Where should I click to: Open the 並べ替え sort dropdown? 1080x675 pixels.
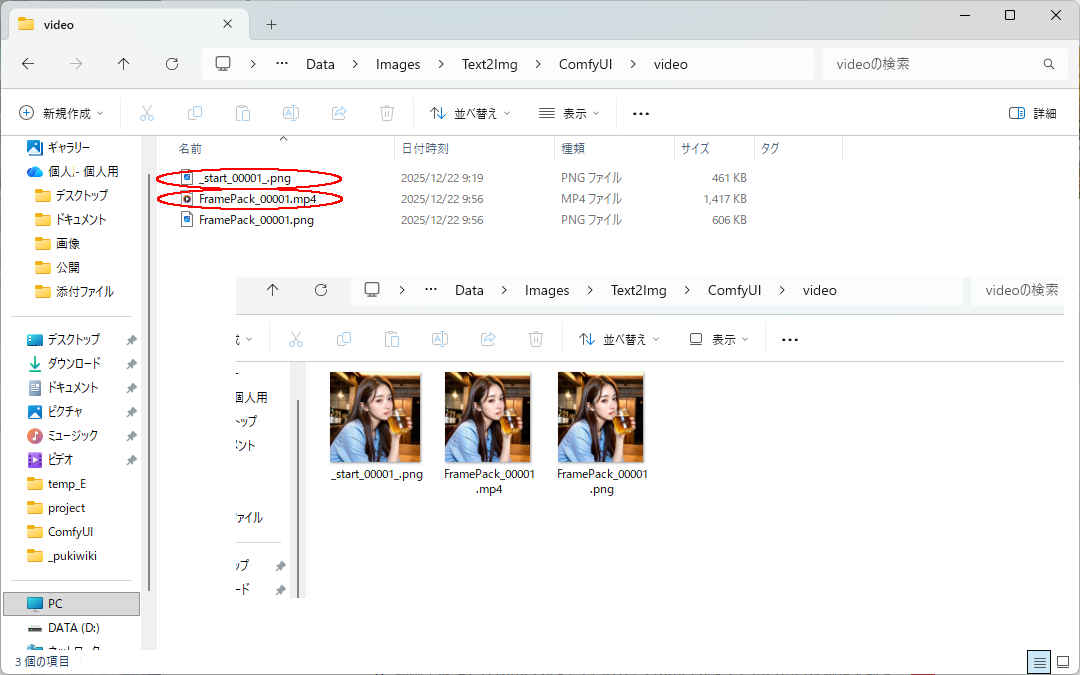[470, 113]
